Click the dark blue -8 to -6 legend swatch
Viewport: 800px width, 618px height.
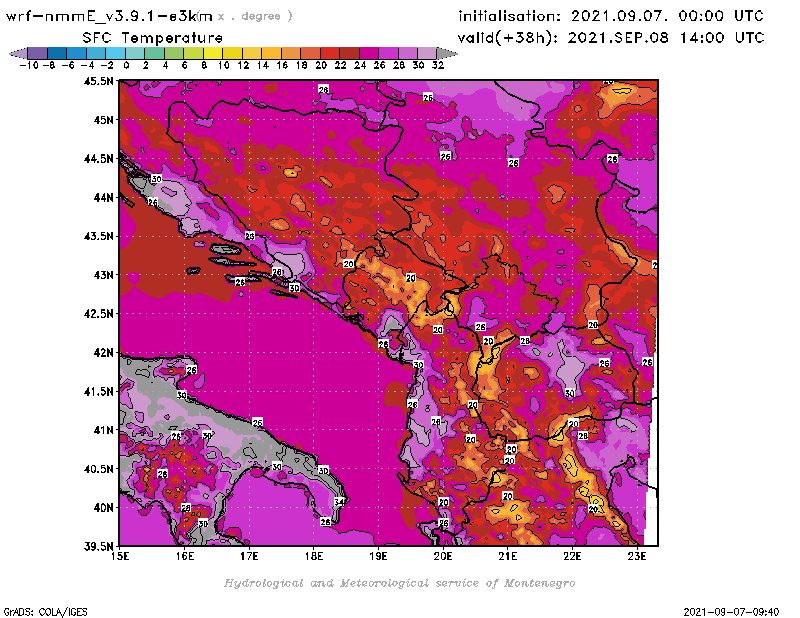[57, 53]
